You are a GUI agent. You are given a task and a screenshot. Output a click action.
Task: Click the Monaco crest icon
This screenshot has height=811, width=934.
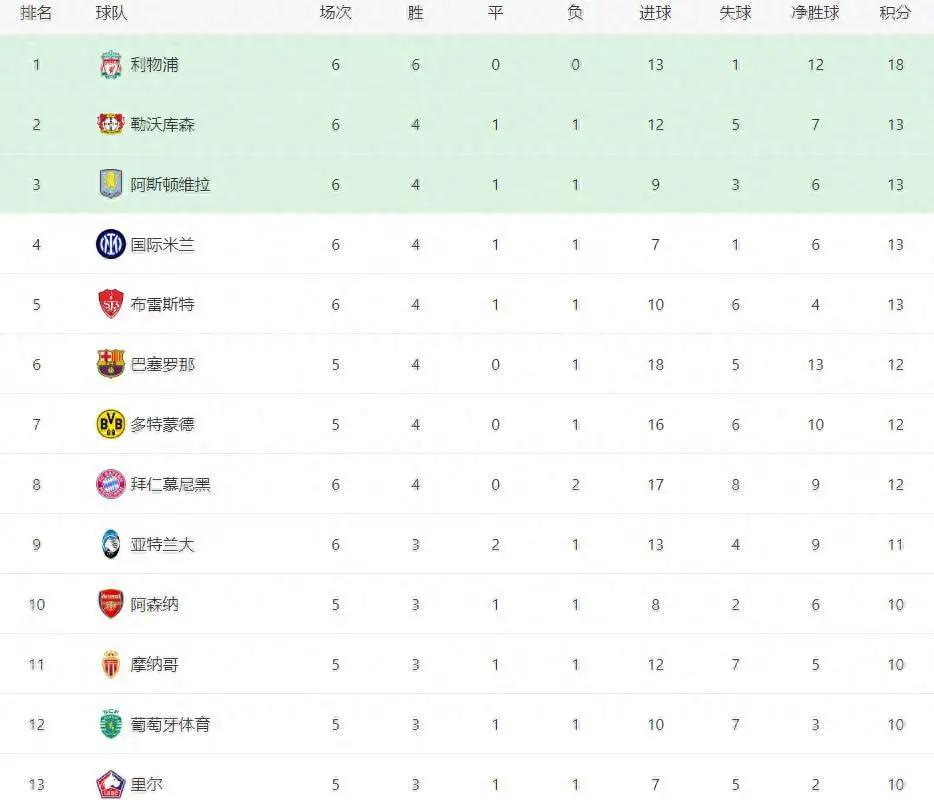(x=111, y=664)
